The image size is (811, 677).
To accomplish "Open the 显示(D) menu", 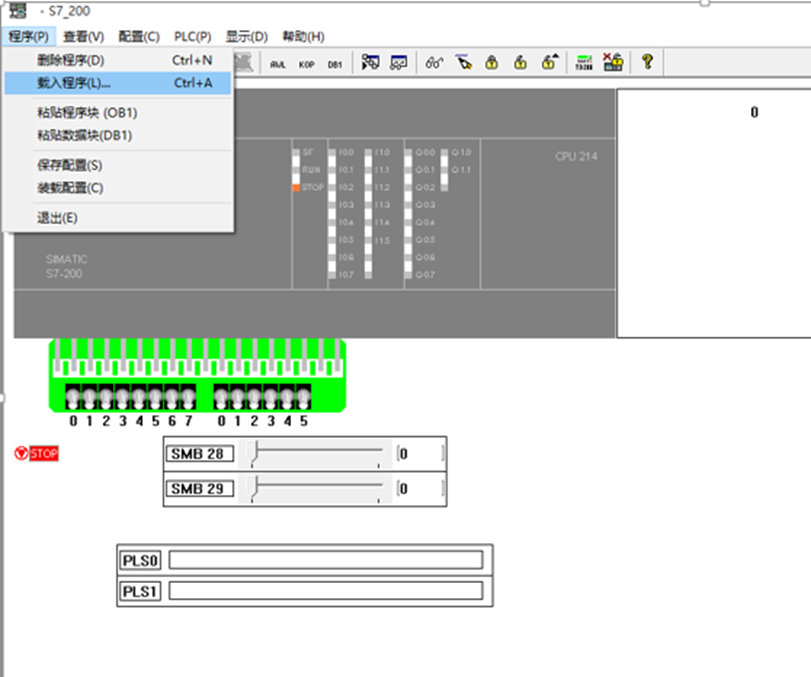I will click(x=247, y=37).
